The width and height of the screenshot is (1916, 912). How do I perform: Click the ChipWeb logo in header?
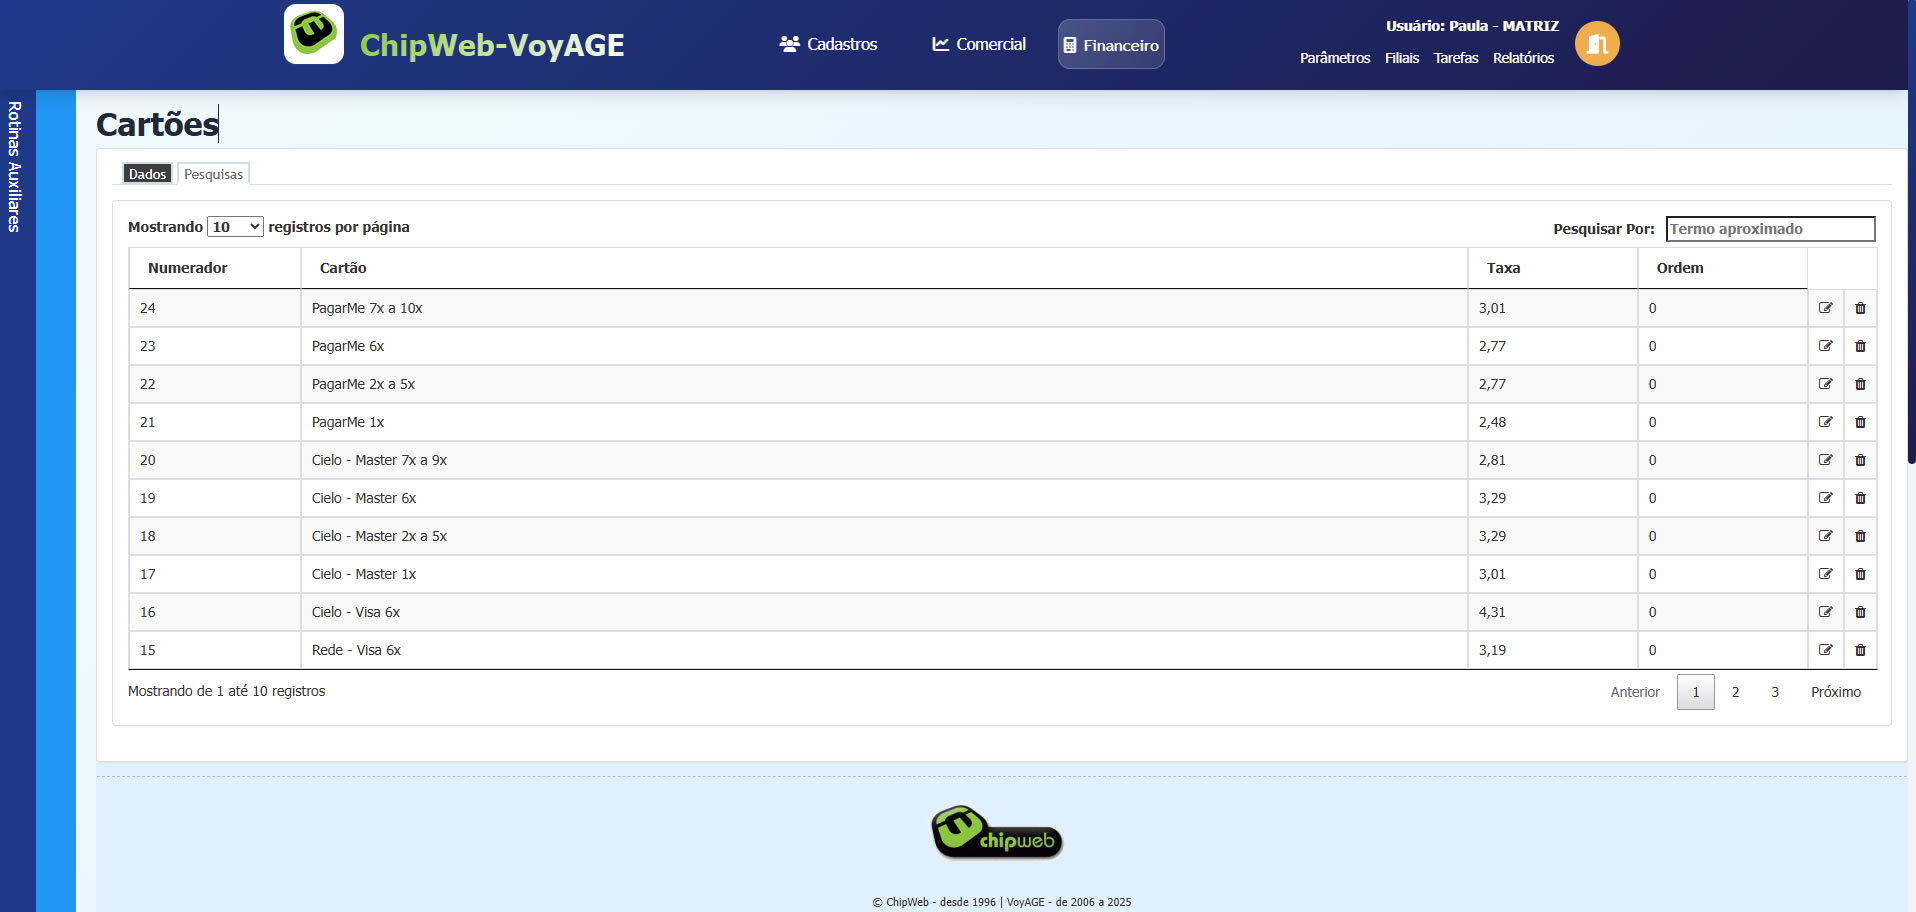314,35
